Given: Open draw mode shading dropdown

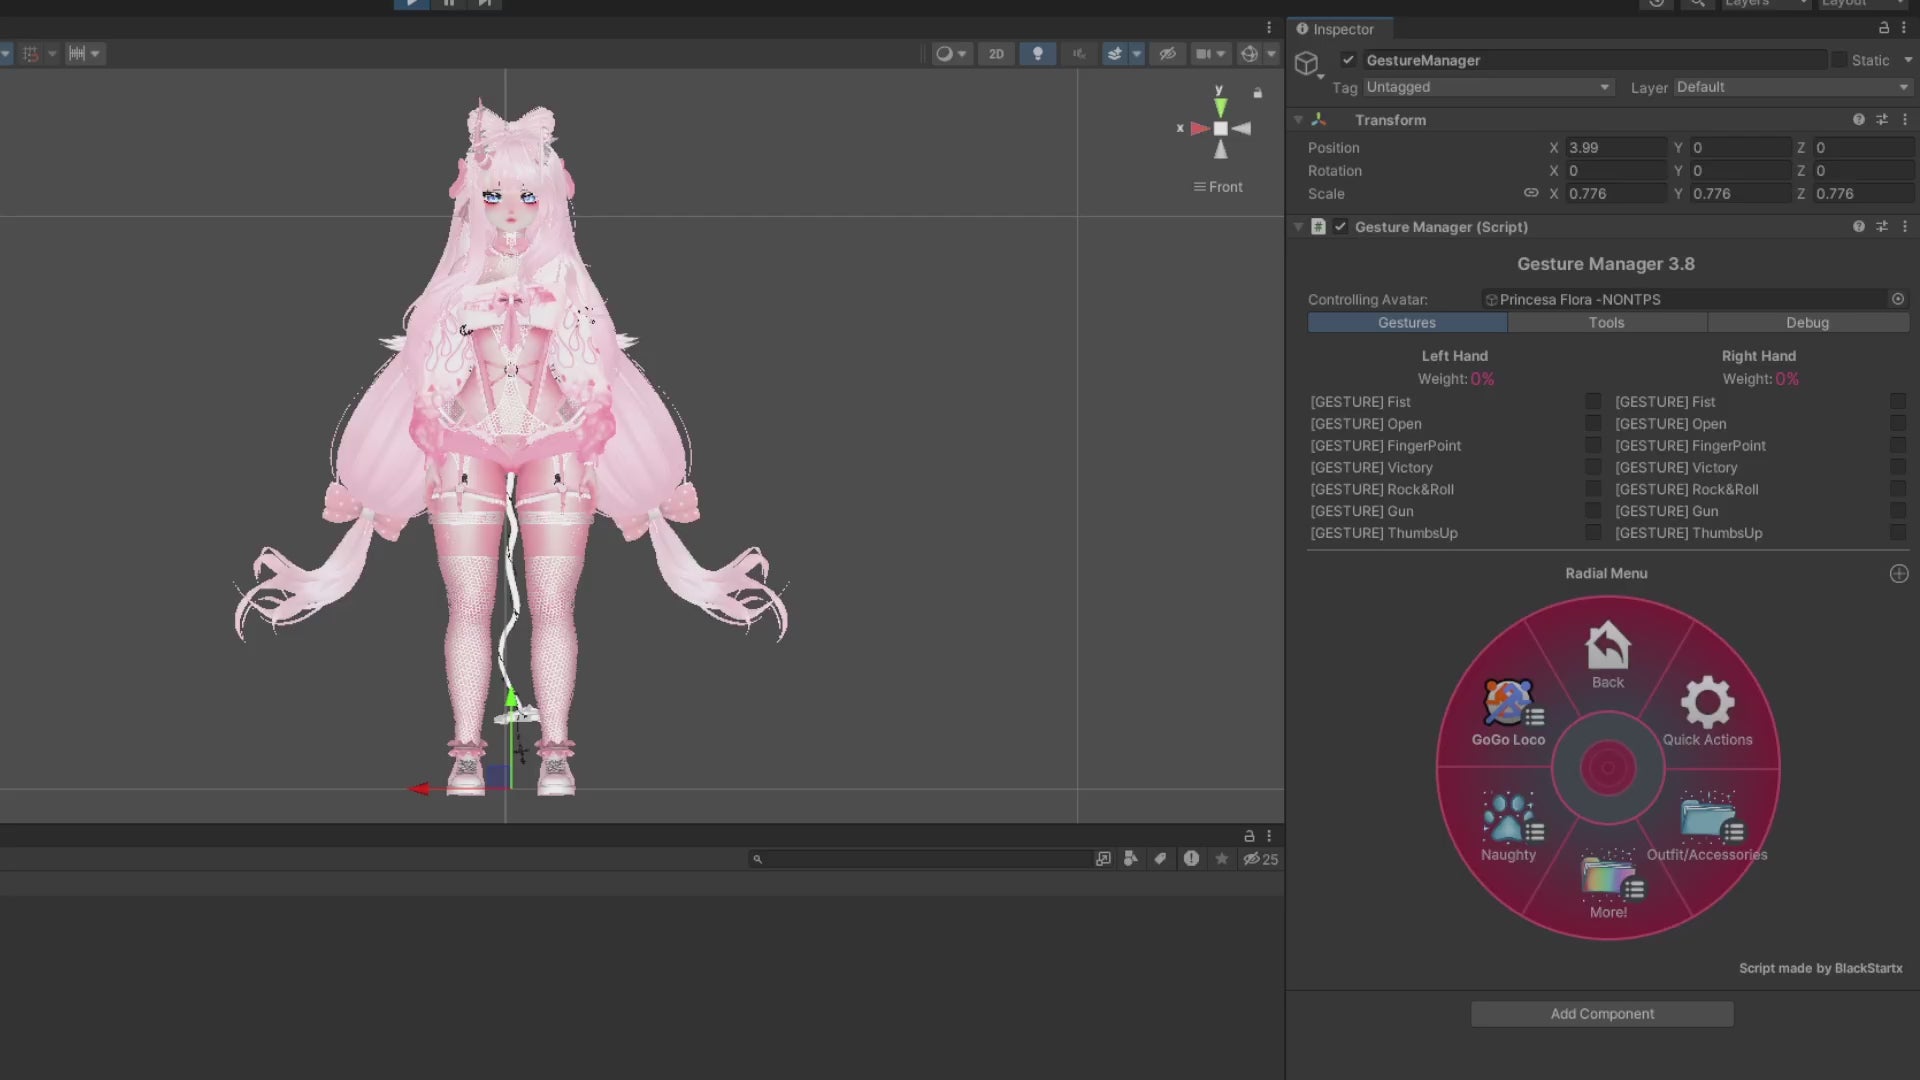Looking at the screenshot, I should (951, 54).
